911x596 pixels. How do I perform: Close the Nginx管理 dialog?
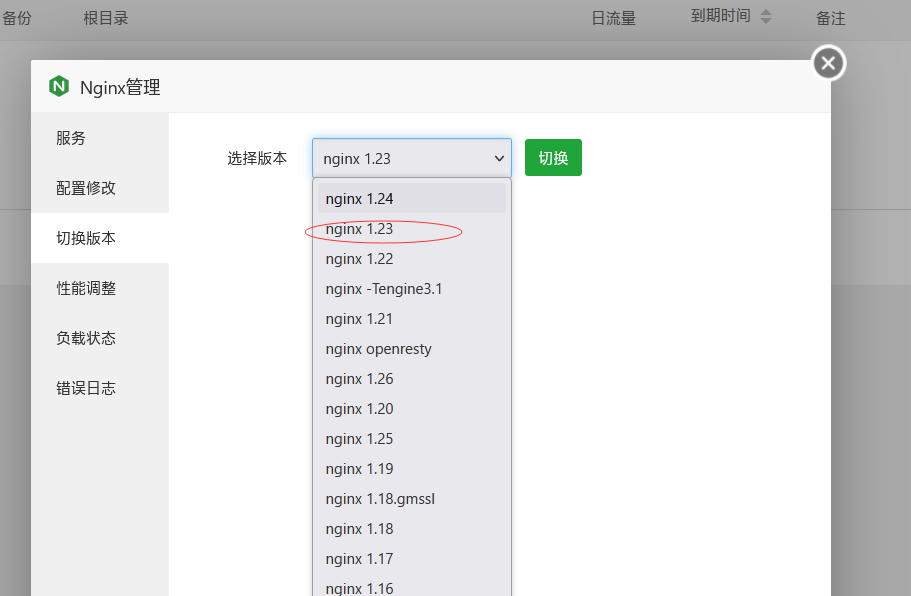coord(828,63)
